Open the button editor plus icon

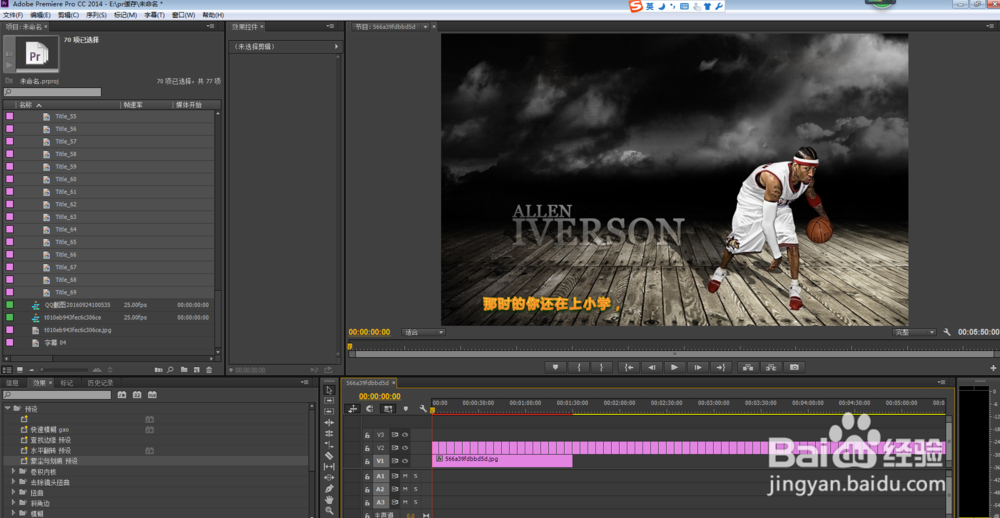point(993,368)
